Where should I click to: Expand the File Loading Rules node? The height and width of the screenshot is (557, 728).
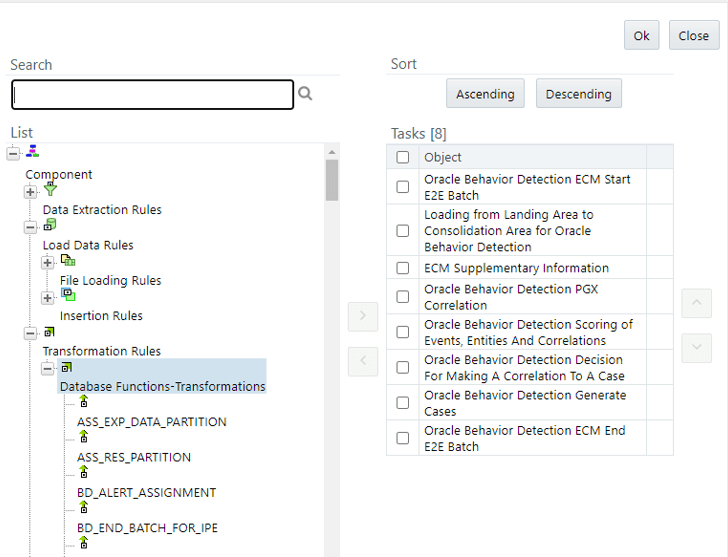[x=47, y=263]
